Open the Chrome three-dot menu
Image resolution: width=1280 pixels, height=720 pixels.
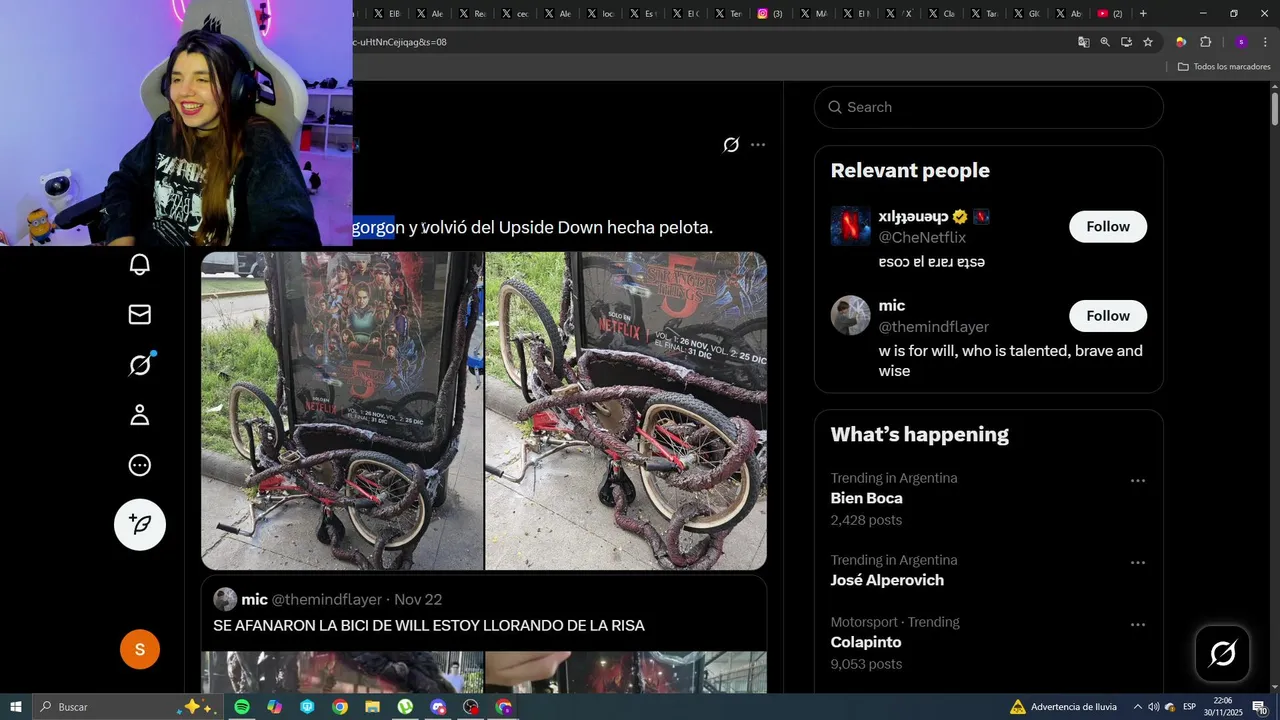[1265, 42]
